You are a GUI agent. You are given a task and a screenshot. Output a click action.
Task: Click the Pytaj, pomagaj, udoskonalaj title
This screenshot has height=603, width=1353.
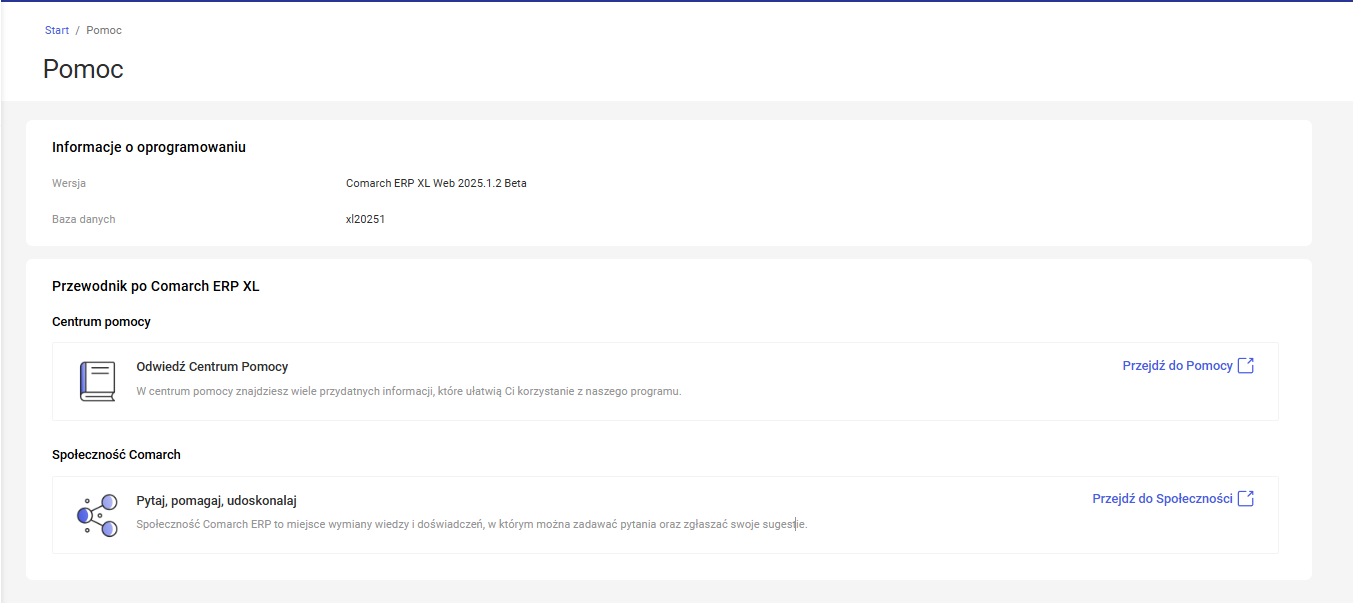[216, 500]
